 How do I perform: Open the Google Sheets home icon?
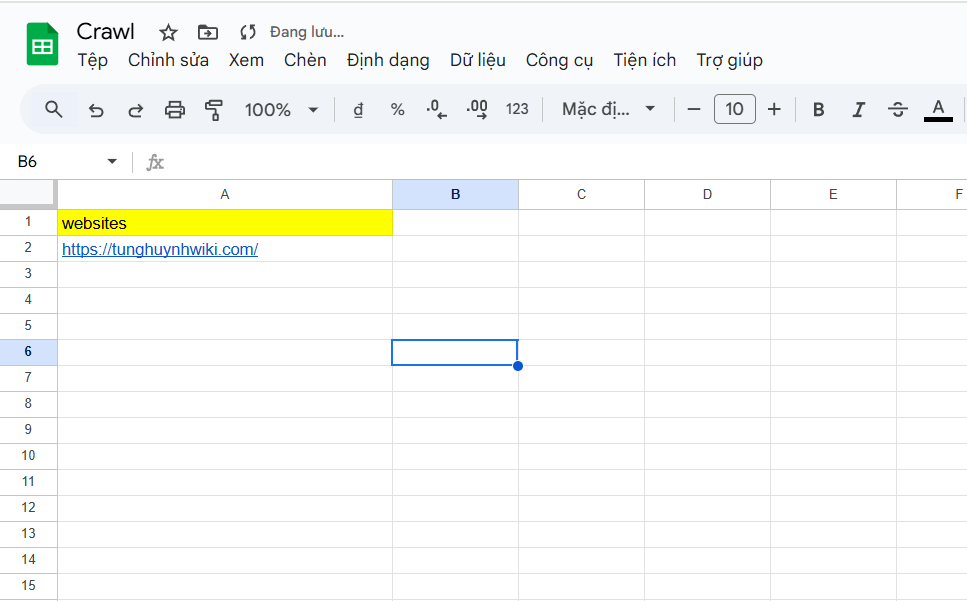coord(42,44)
